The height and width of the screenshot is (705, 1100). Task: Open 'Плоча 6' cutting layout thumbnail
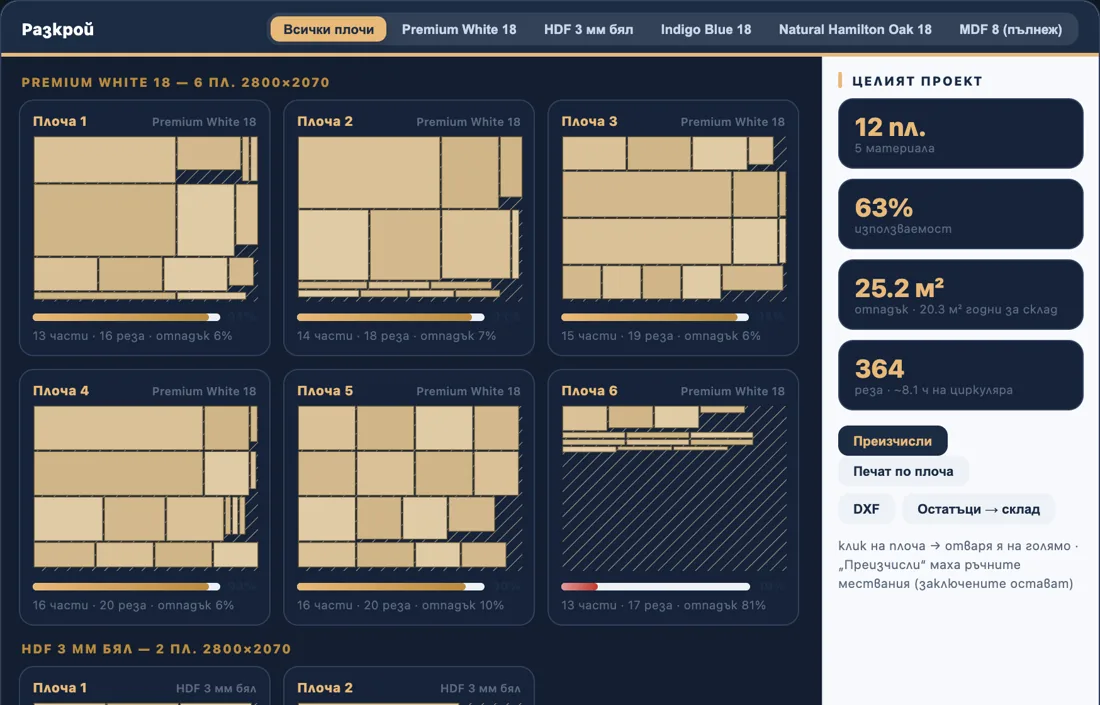pos(674,488)
